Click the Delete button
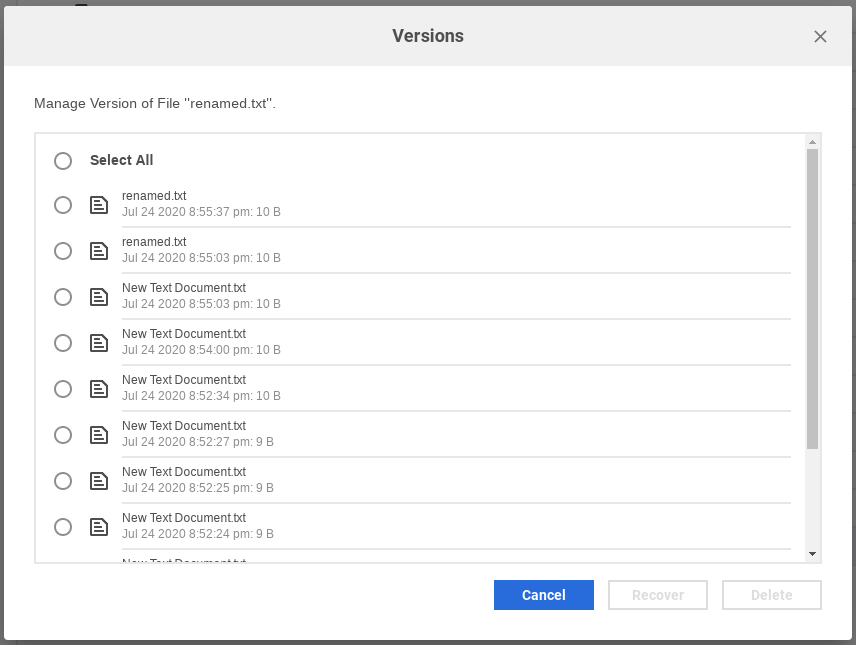This screenshot has width=856, height=645. point(771,594)
